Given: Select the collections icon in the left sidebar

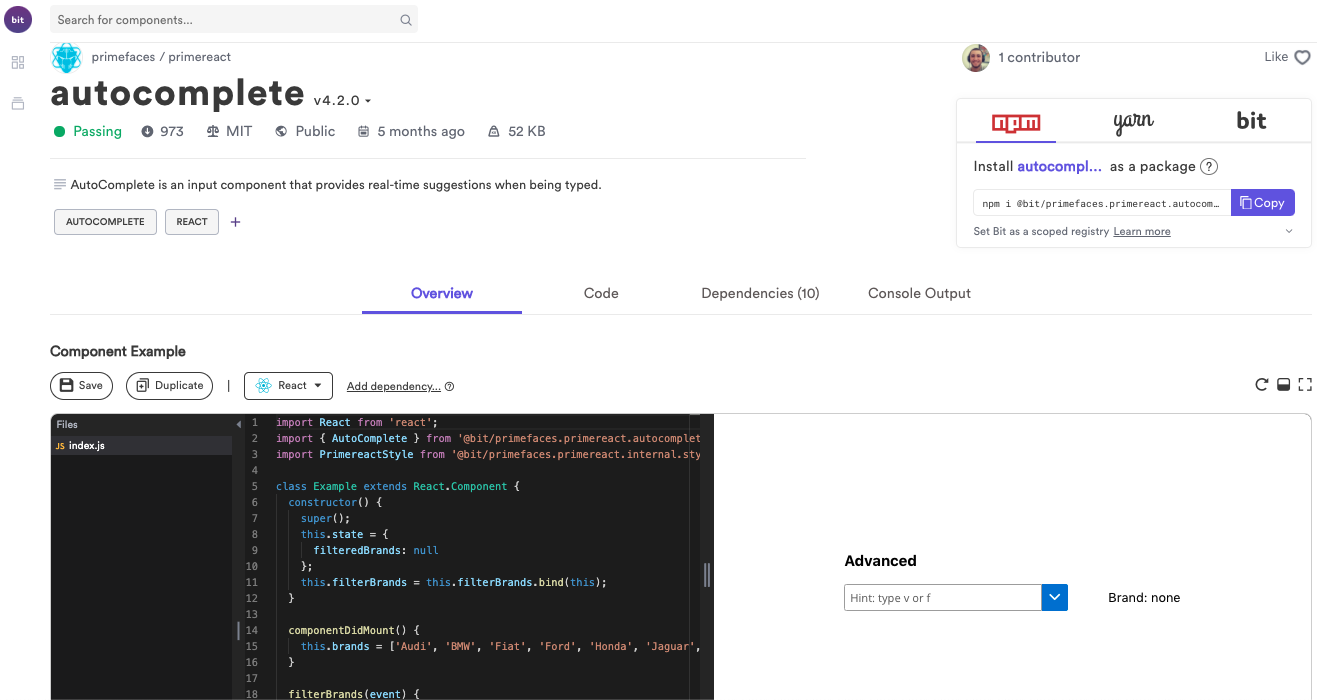Looking at the screenshot, I should (18, 103).
